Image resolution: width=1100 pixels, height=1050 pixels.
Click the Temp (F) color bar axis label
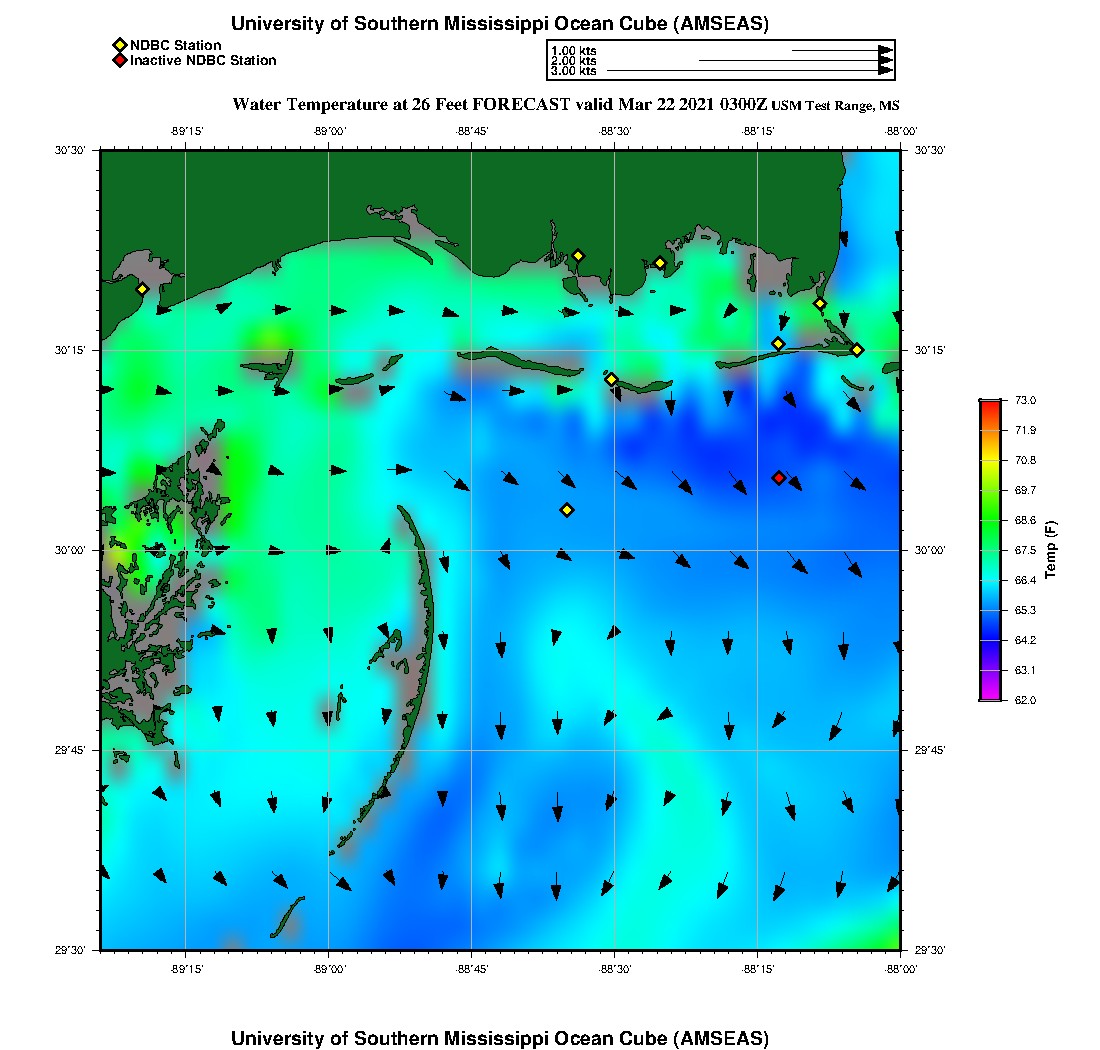1051,550
